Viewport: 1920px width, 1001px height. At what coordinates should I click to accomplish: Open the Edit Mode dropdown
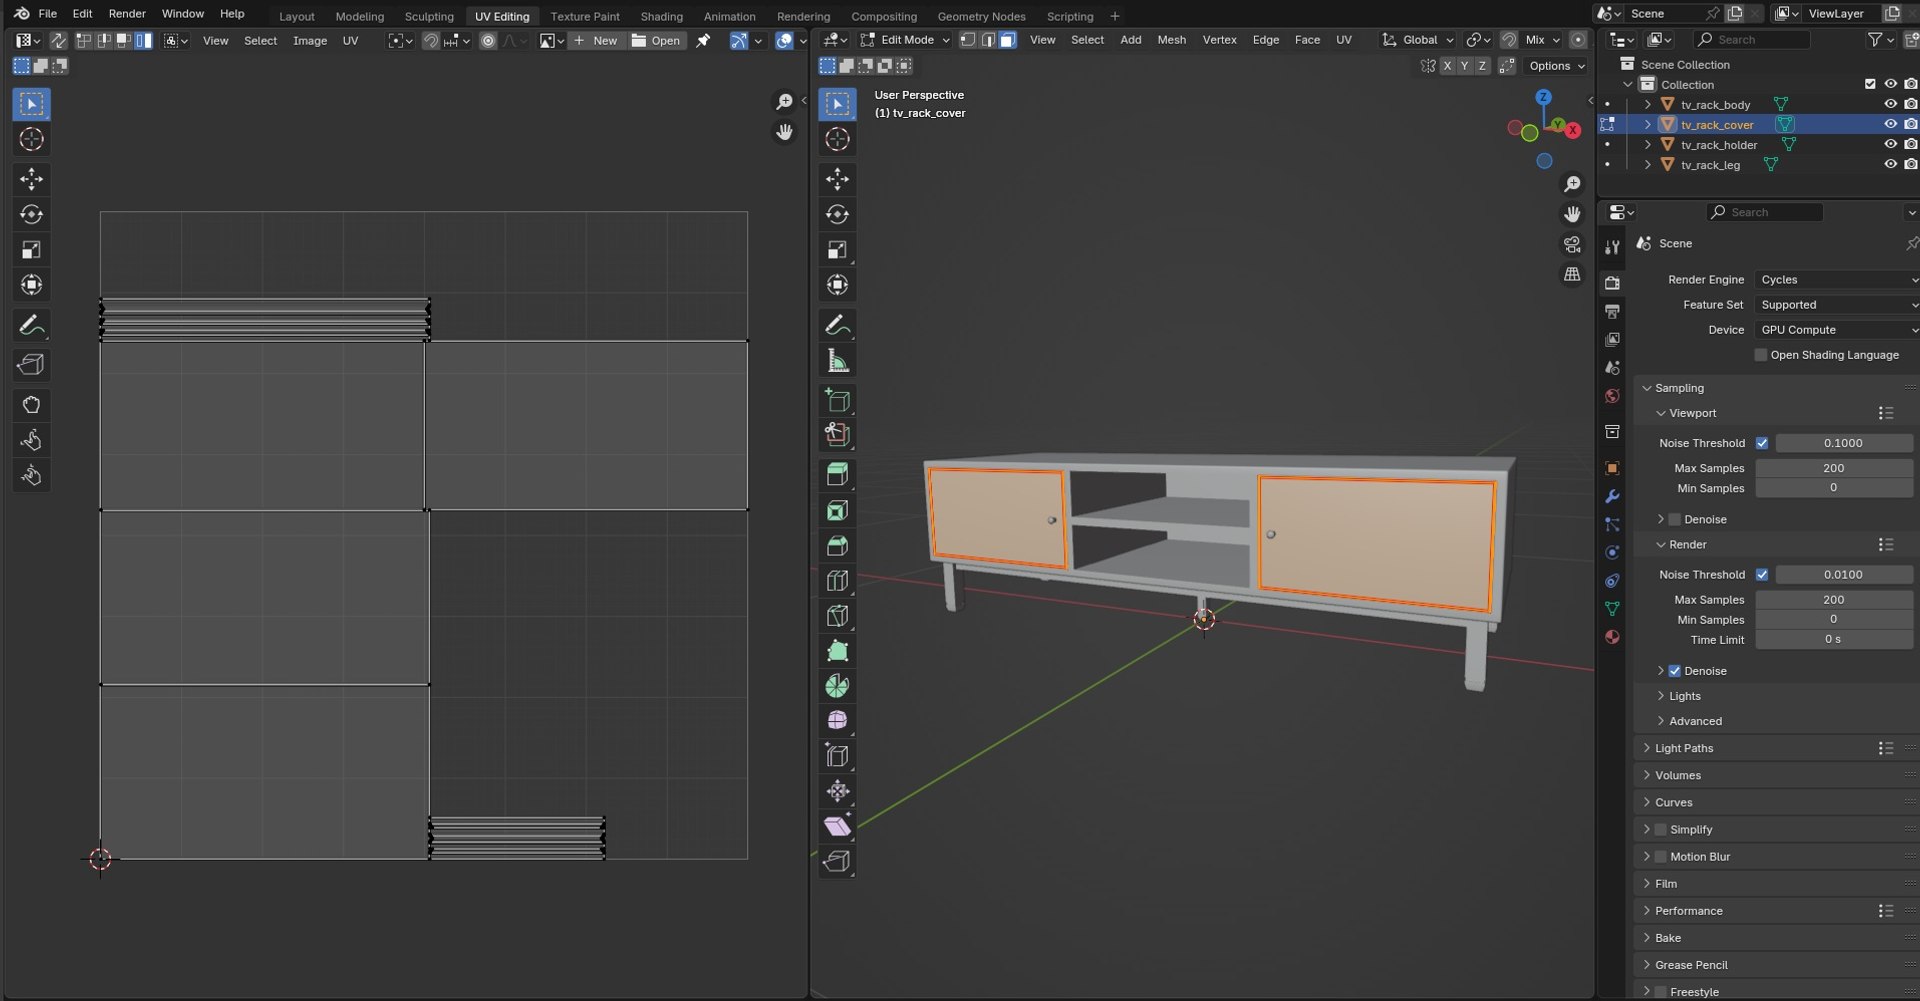905,40
